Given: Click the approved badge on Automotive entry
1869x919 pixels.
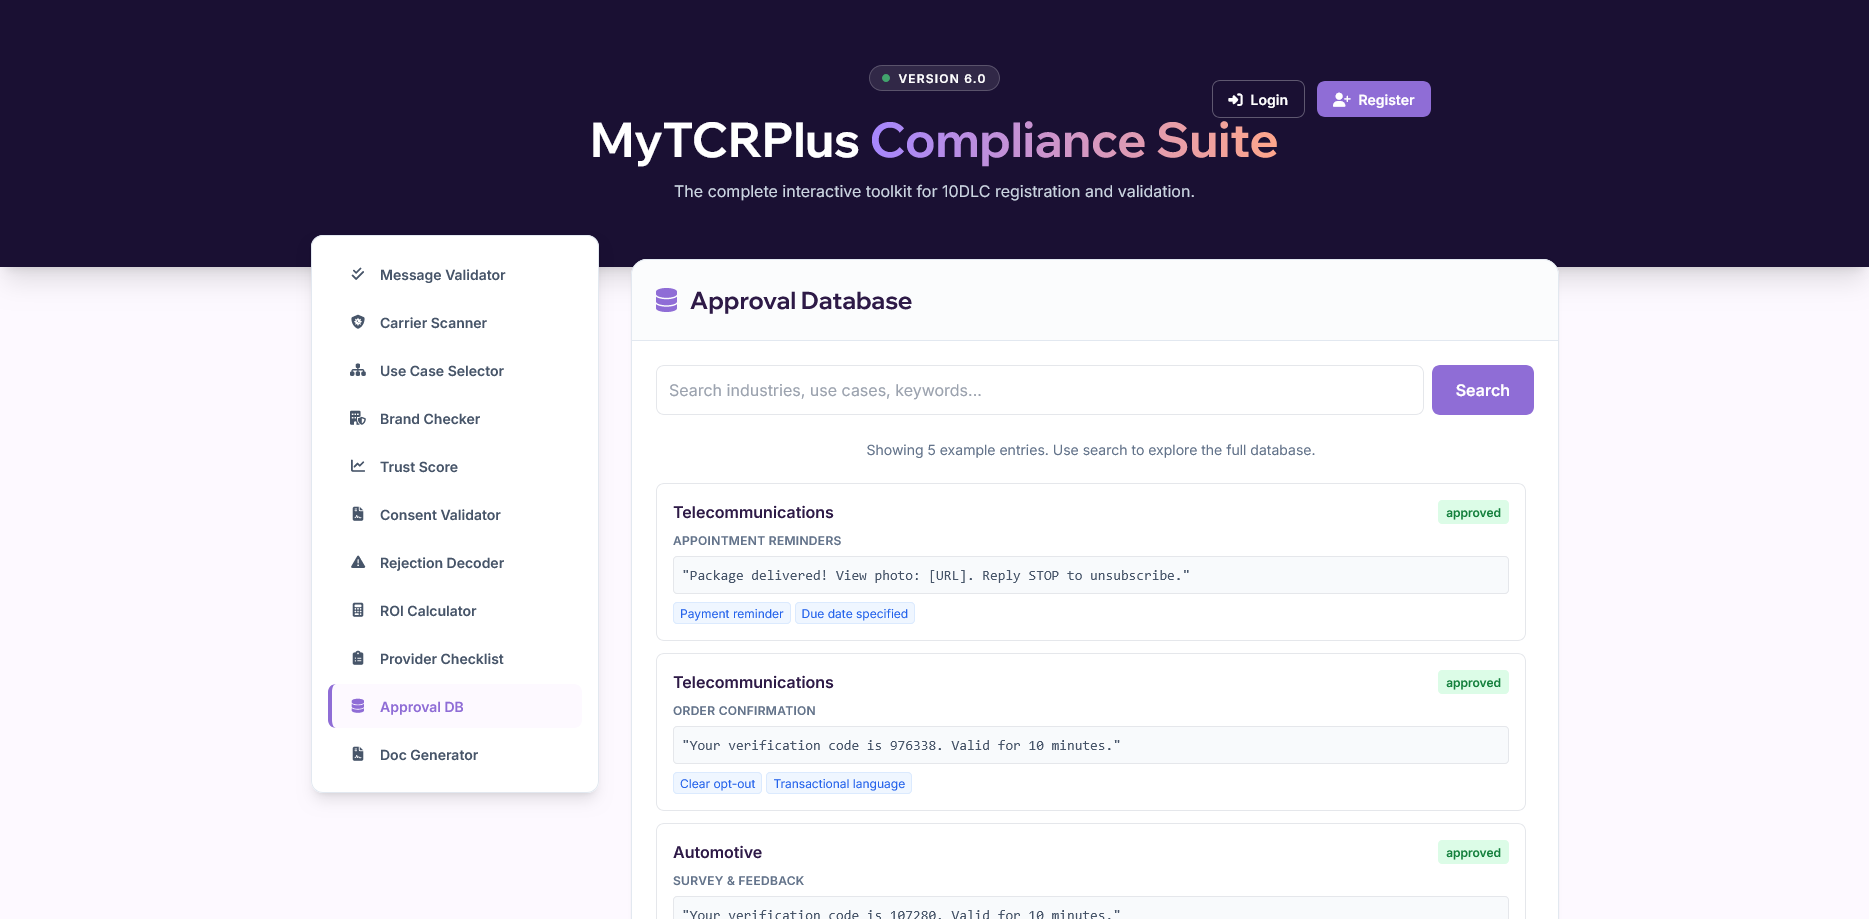Looking at the screenshot, I should pyautogui.click(x=1472, y=852).
